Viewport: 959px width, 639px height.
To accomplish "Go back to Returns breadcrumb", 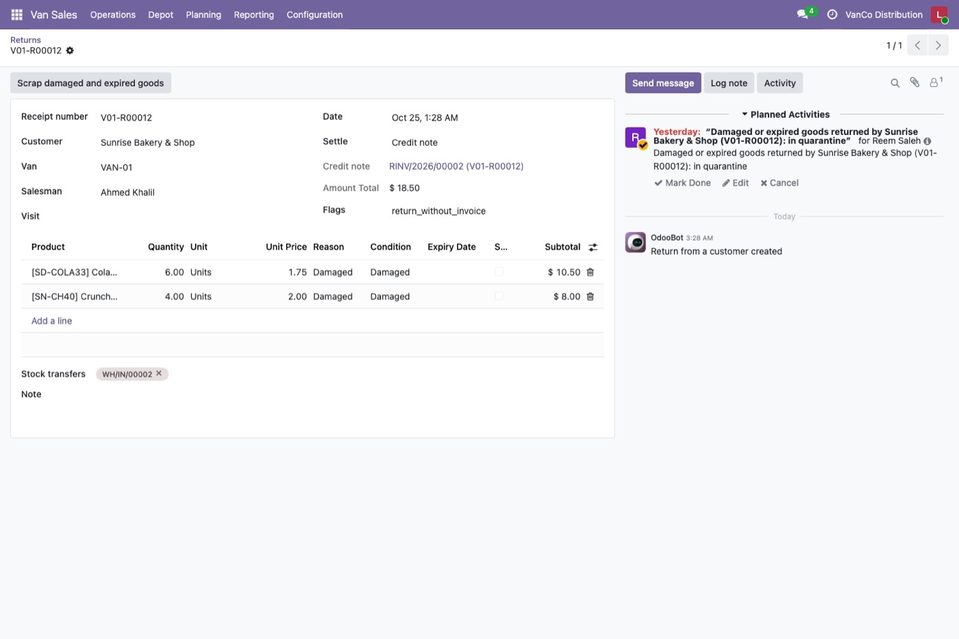I will click(x=26, y=40).
